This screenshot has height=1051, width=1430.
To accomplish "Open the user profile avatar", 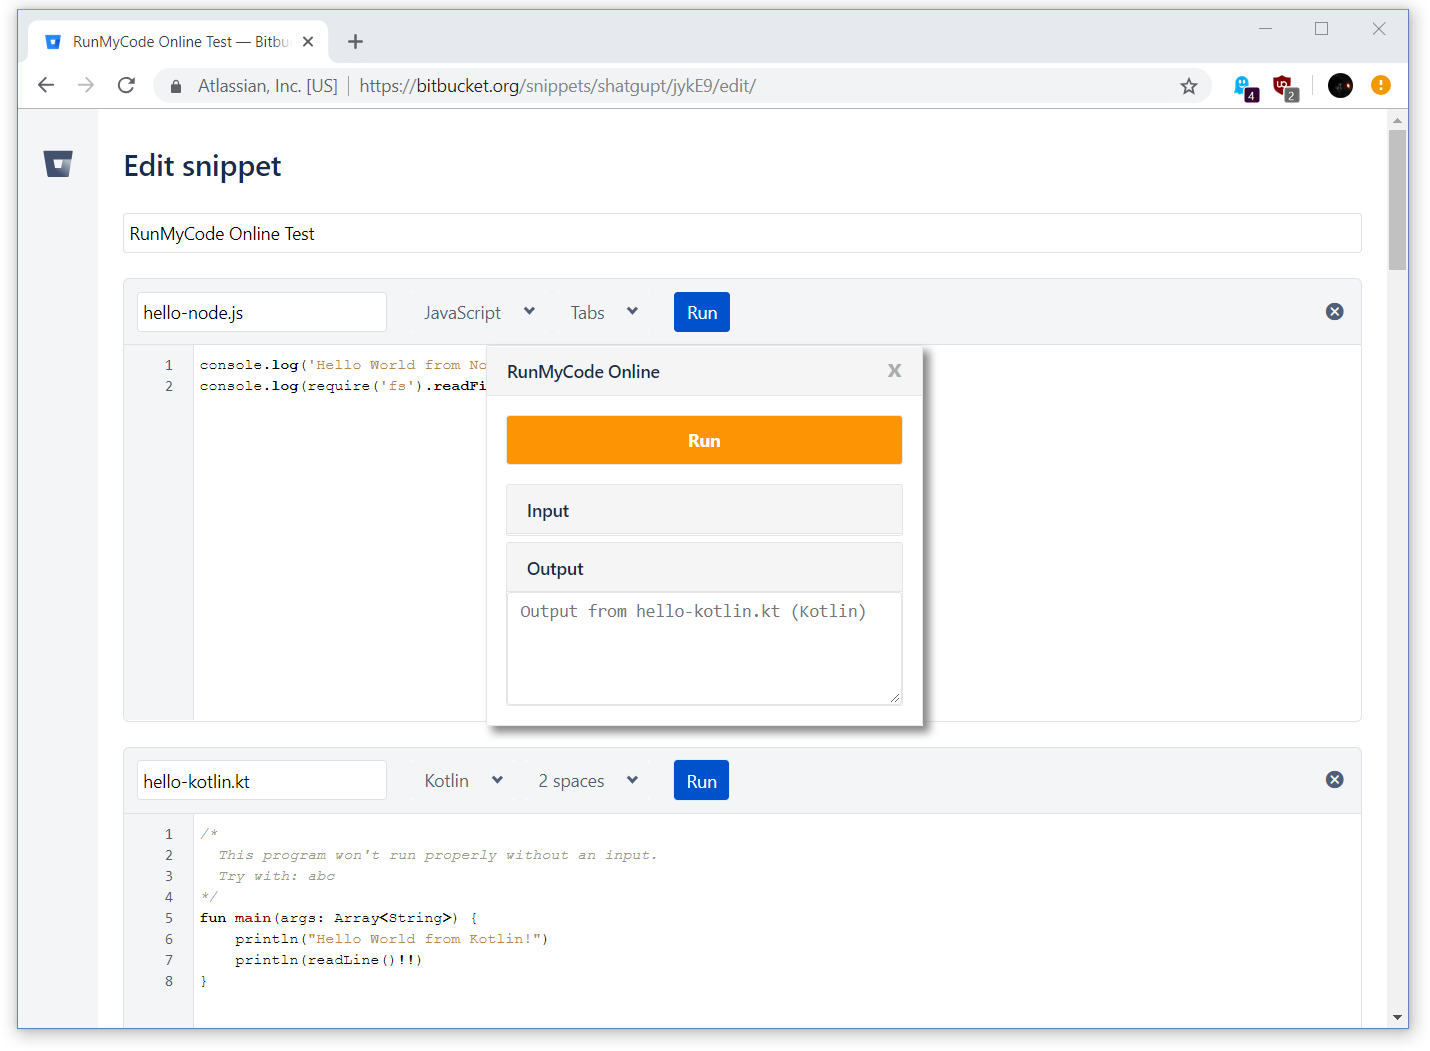I will point(1340,86).
